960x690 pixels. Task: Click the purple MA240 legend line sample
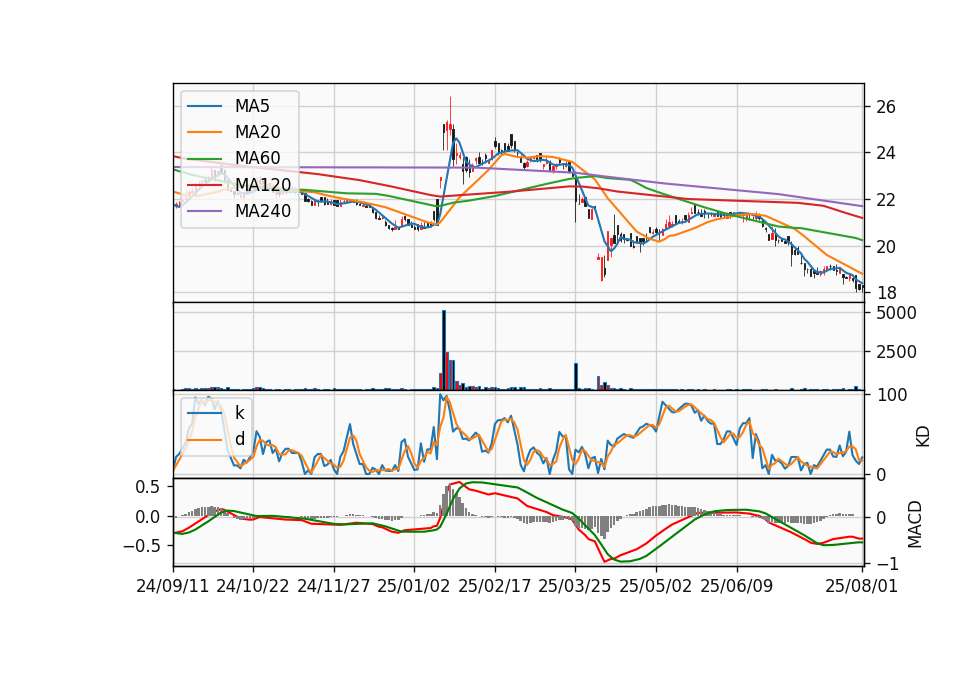click(204, 211)
